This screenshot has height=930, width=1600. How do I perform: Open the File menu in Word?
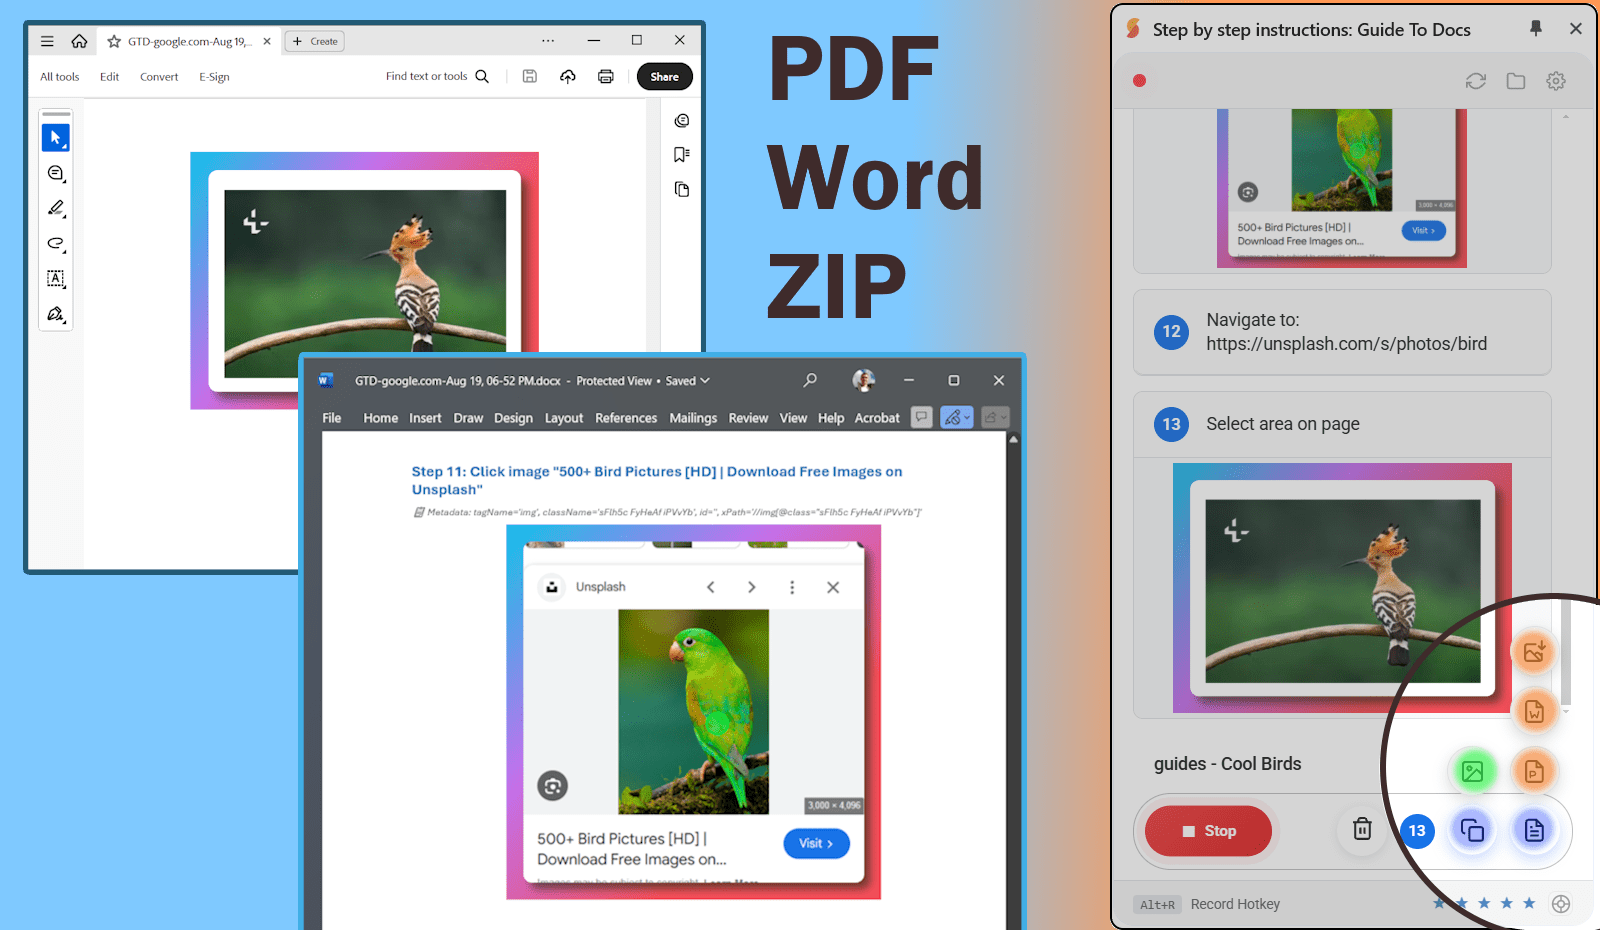pos(332,418)
